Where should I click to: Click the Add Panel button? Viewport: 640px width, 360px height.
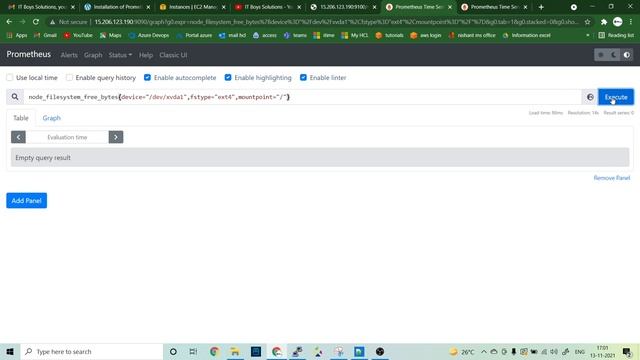click(x=27, y=200)
